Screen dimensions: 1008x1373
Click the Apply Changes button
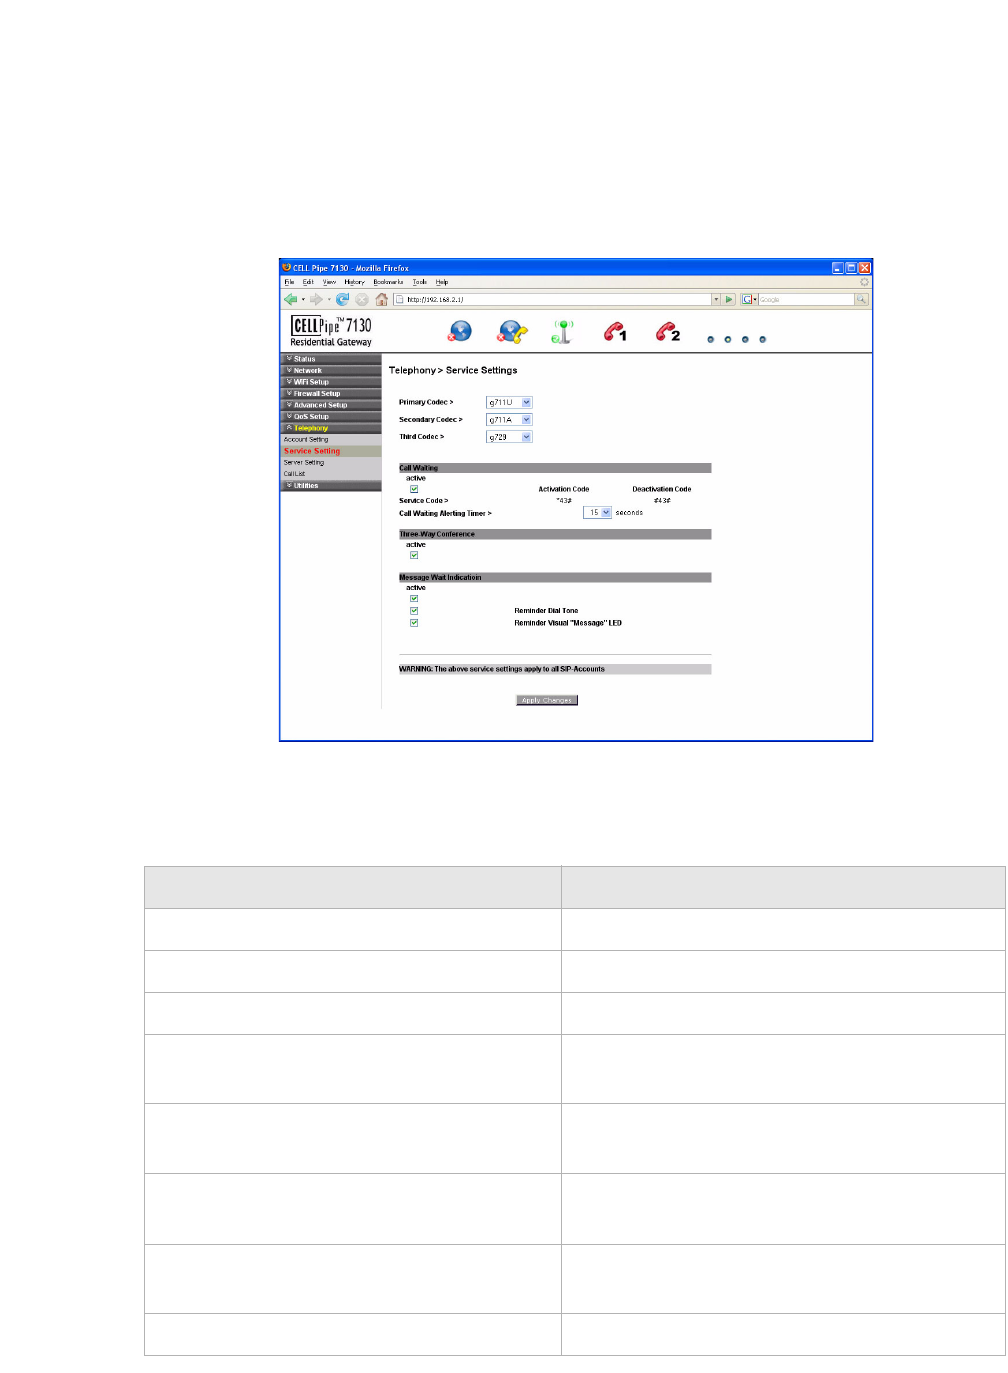(547, 700)
